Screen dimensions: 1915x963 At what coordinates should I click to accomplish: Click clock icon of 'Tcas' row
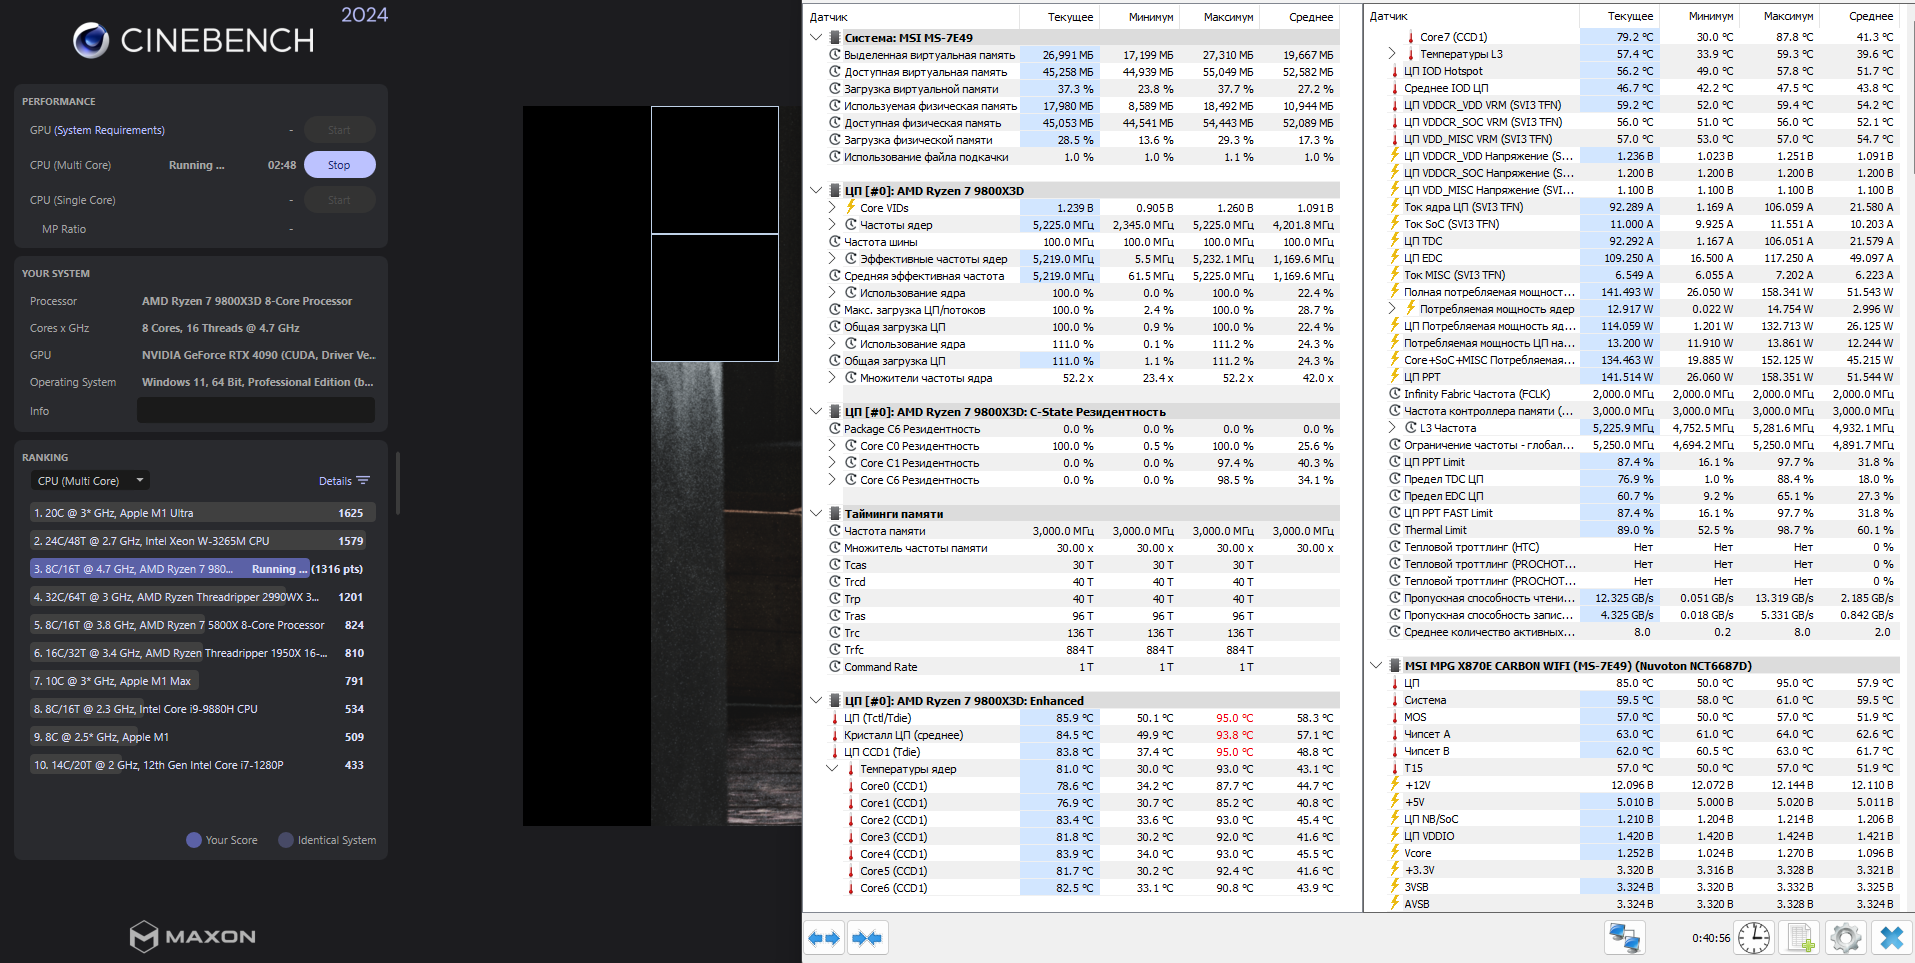tap(834, 565)
